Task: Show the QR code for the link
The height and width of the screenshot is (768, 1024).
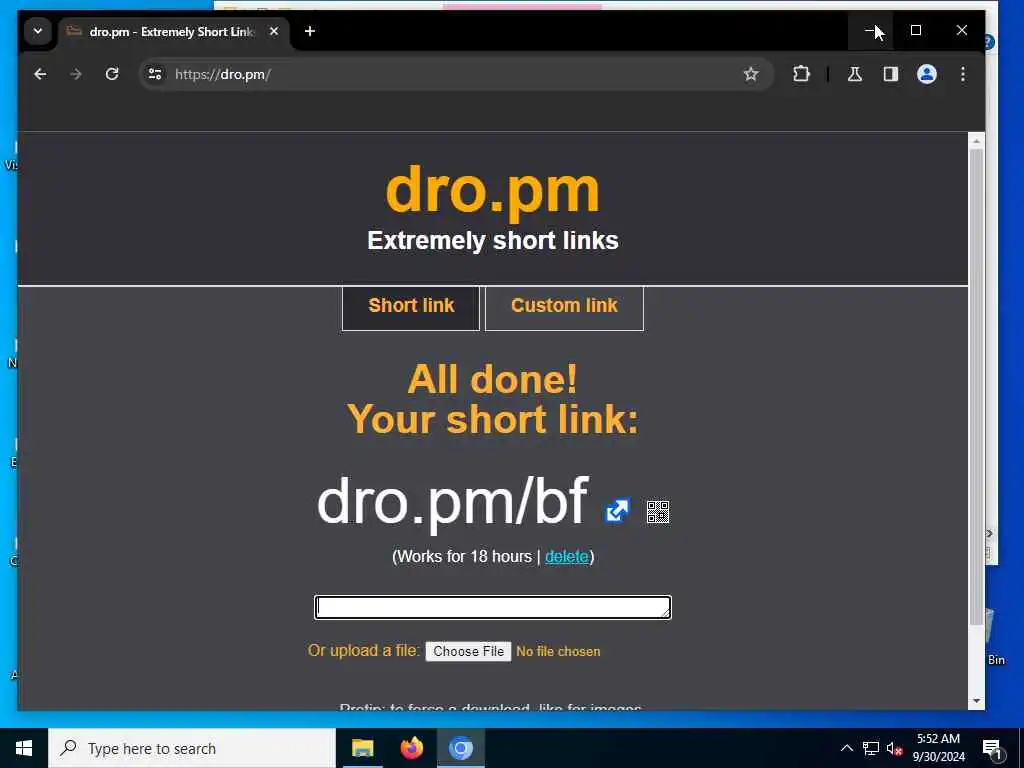Action: click(658, 512)
